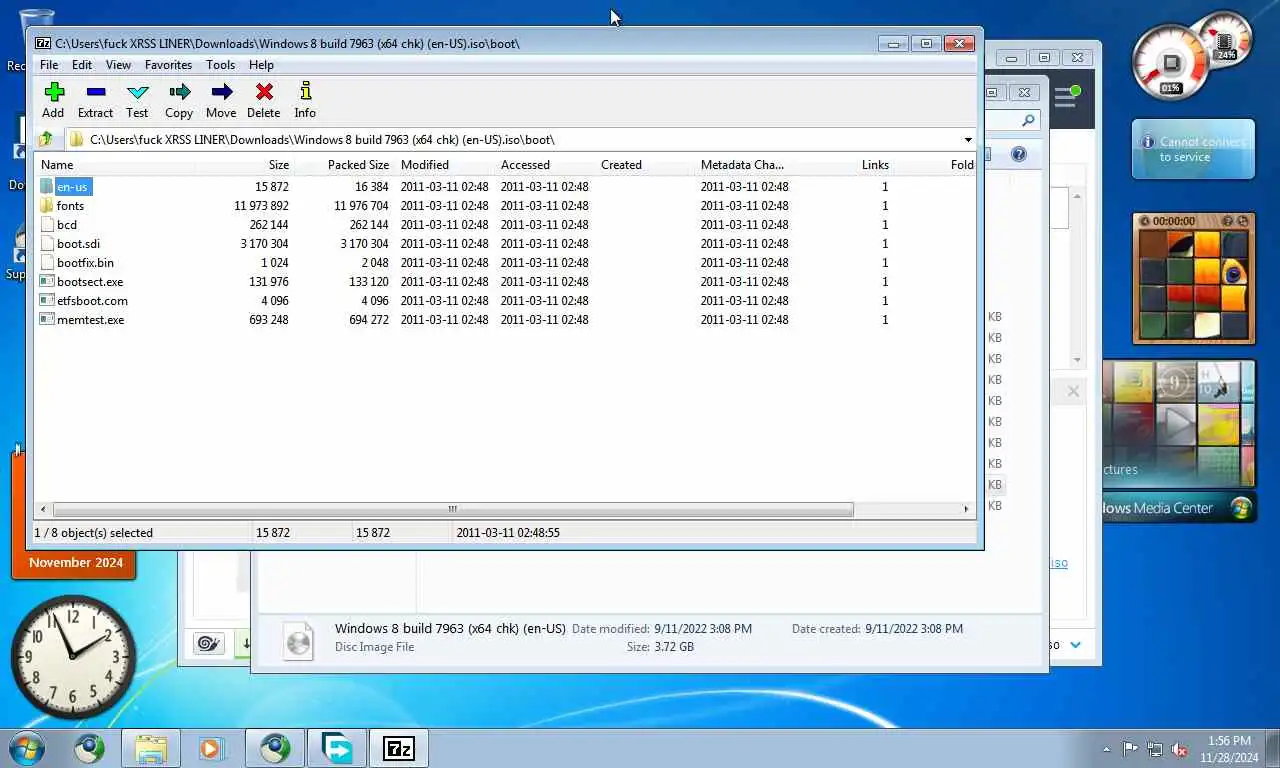Click the horizontal scrollbar thumb in 7-Zip
Viewport: 1280px width, 768px height.
click(452, 509)
